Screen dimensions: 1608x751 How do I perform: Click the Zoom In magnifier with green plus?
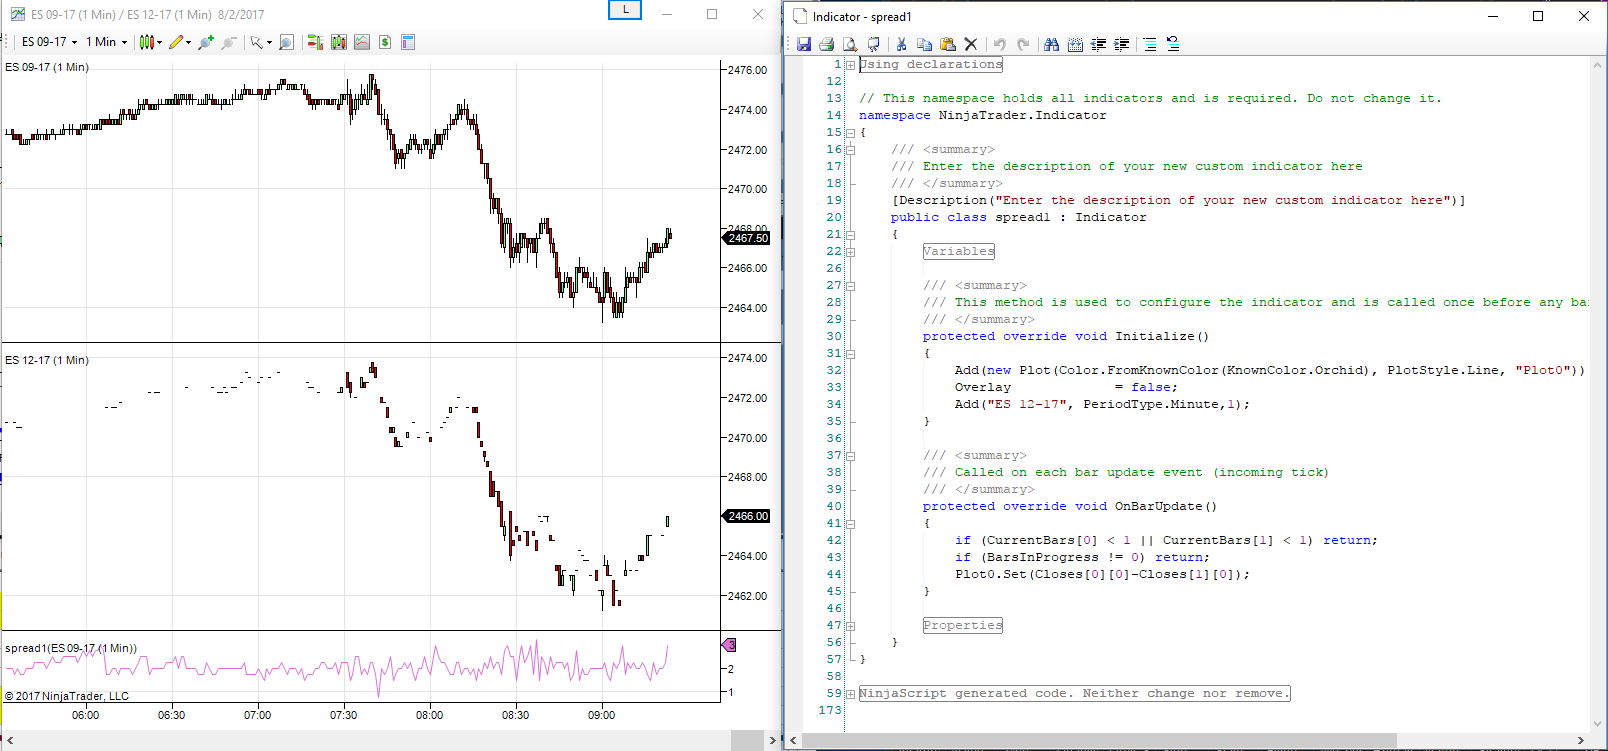206,42
